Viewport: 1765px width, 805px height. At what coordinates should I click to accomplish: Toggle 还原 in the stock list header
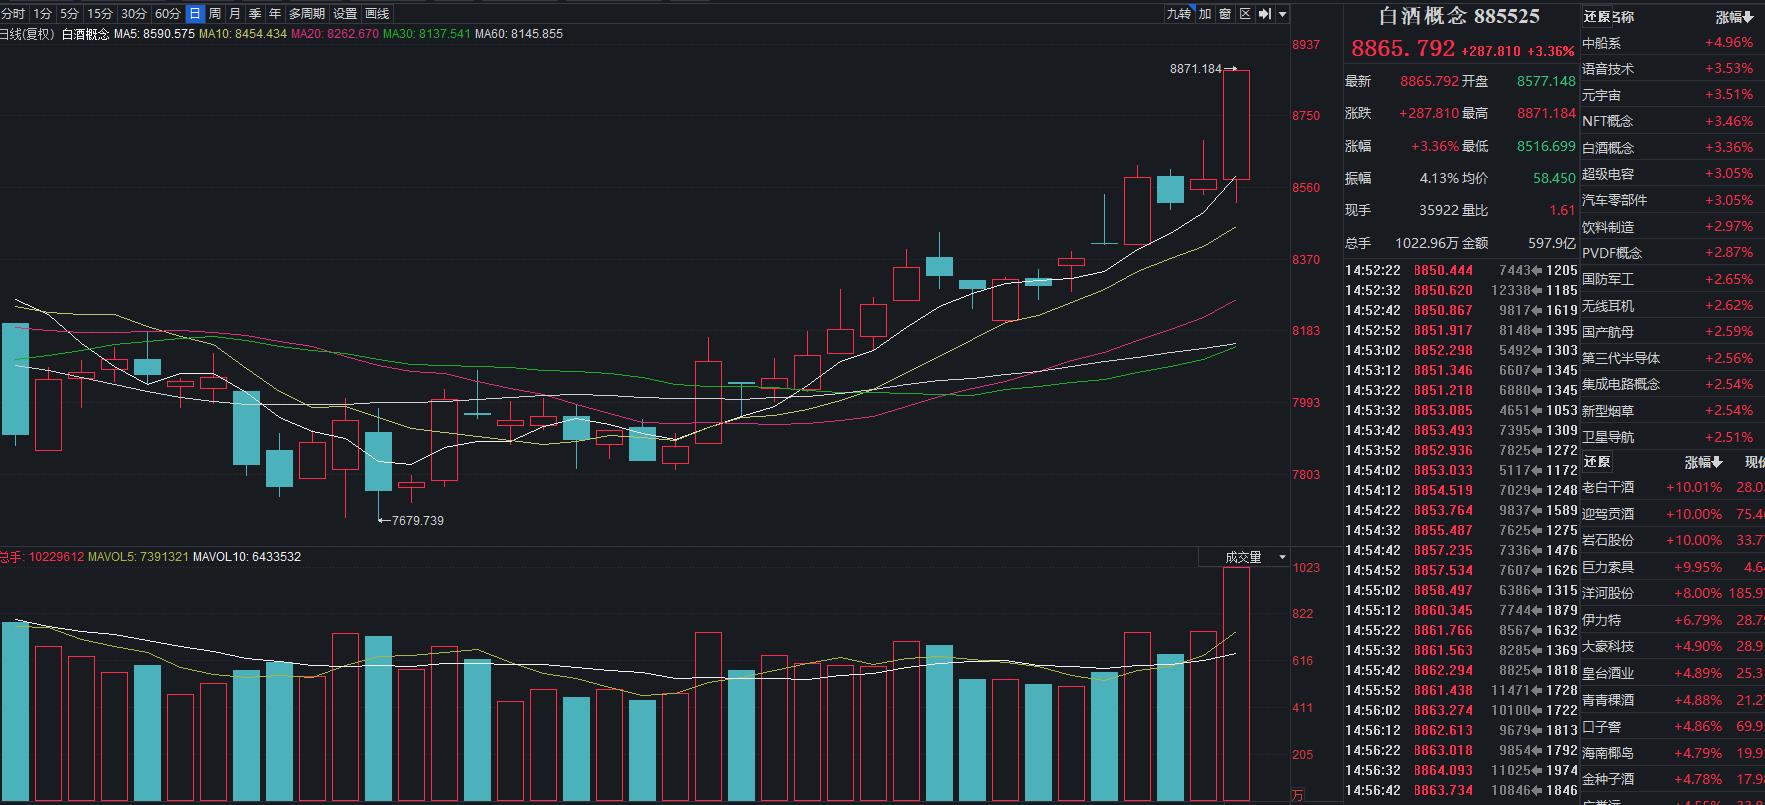[1597, 462]
